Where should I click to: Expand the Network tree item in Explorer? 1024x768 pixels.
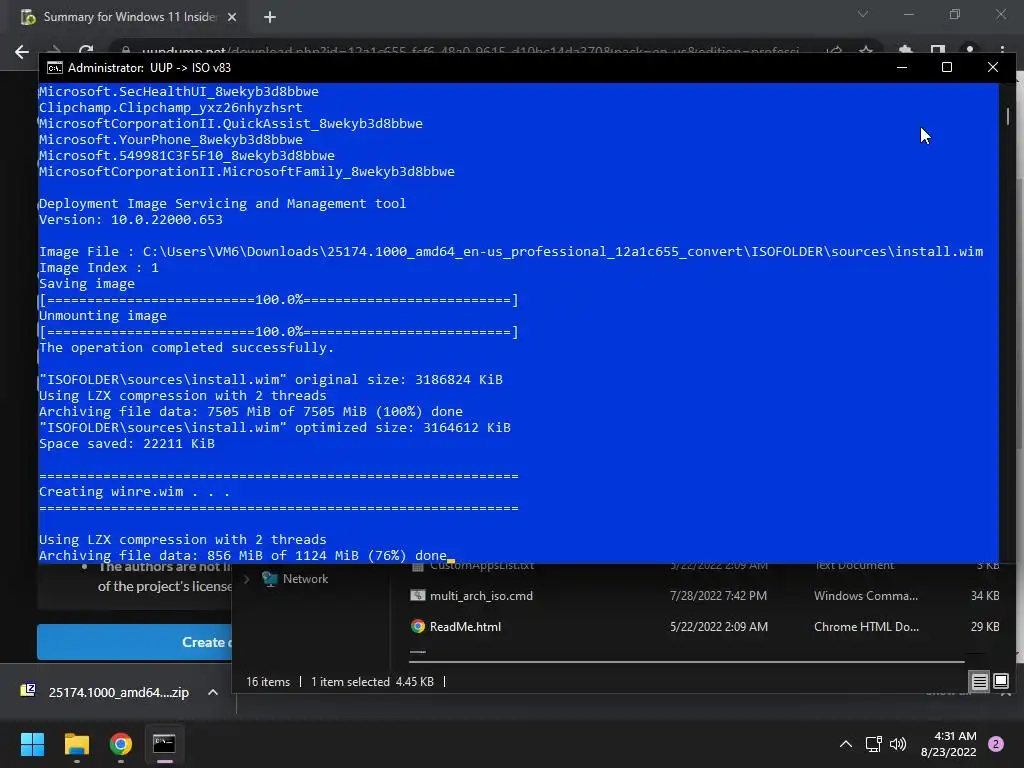click(x=246, y=579)
